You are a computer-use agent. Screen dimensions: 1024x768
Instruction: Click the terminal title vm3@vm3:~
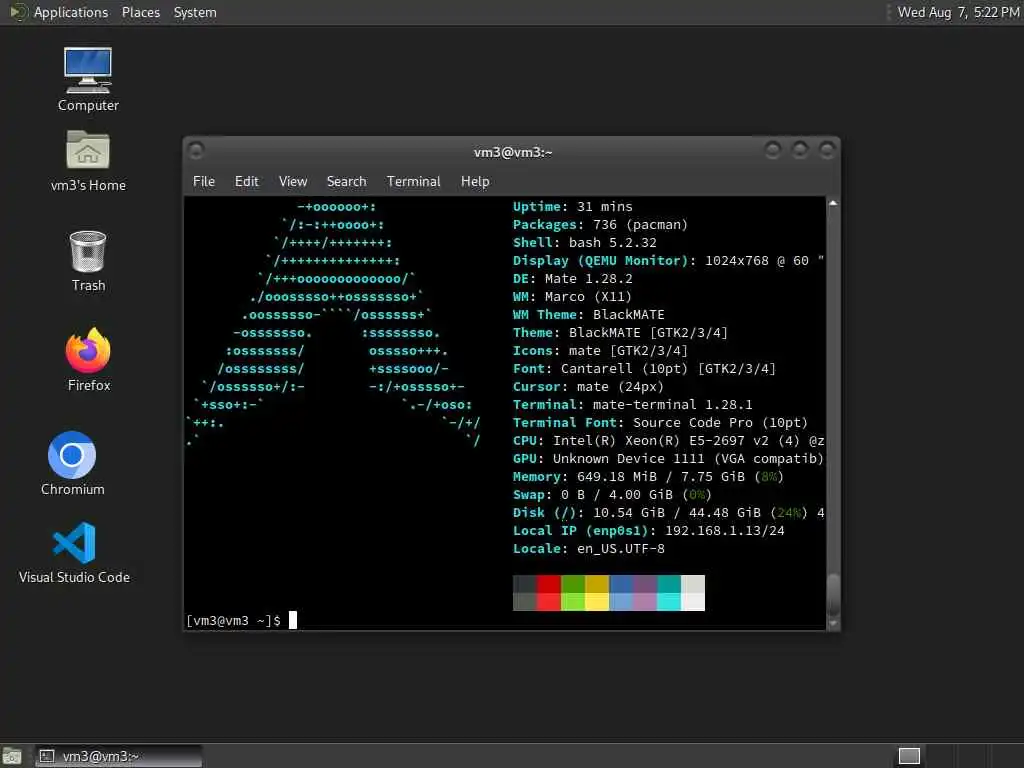click(513, 152)
